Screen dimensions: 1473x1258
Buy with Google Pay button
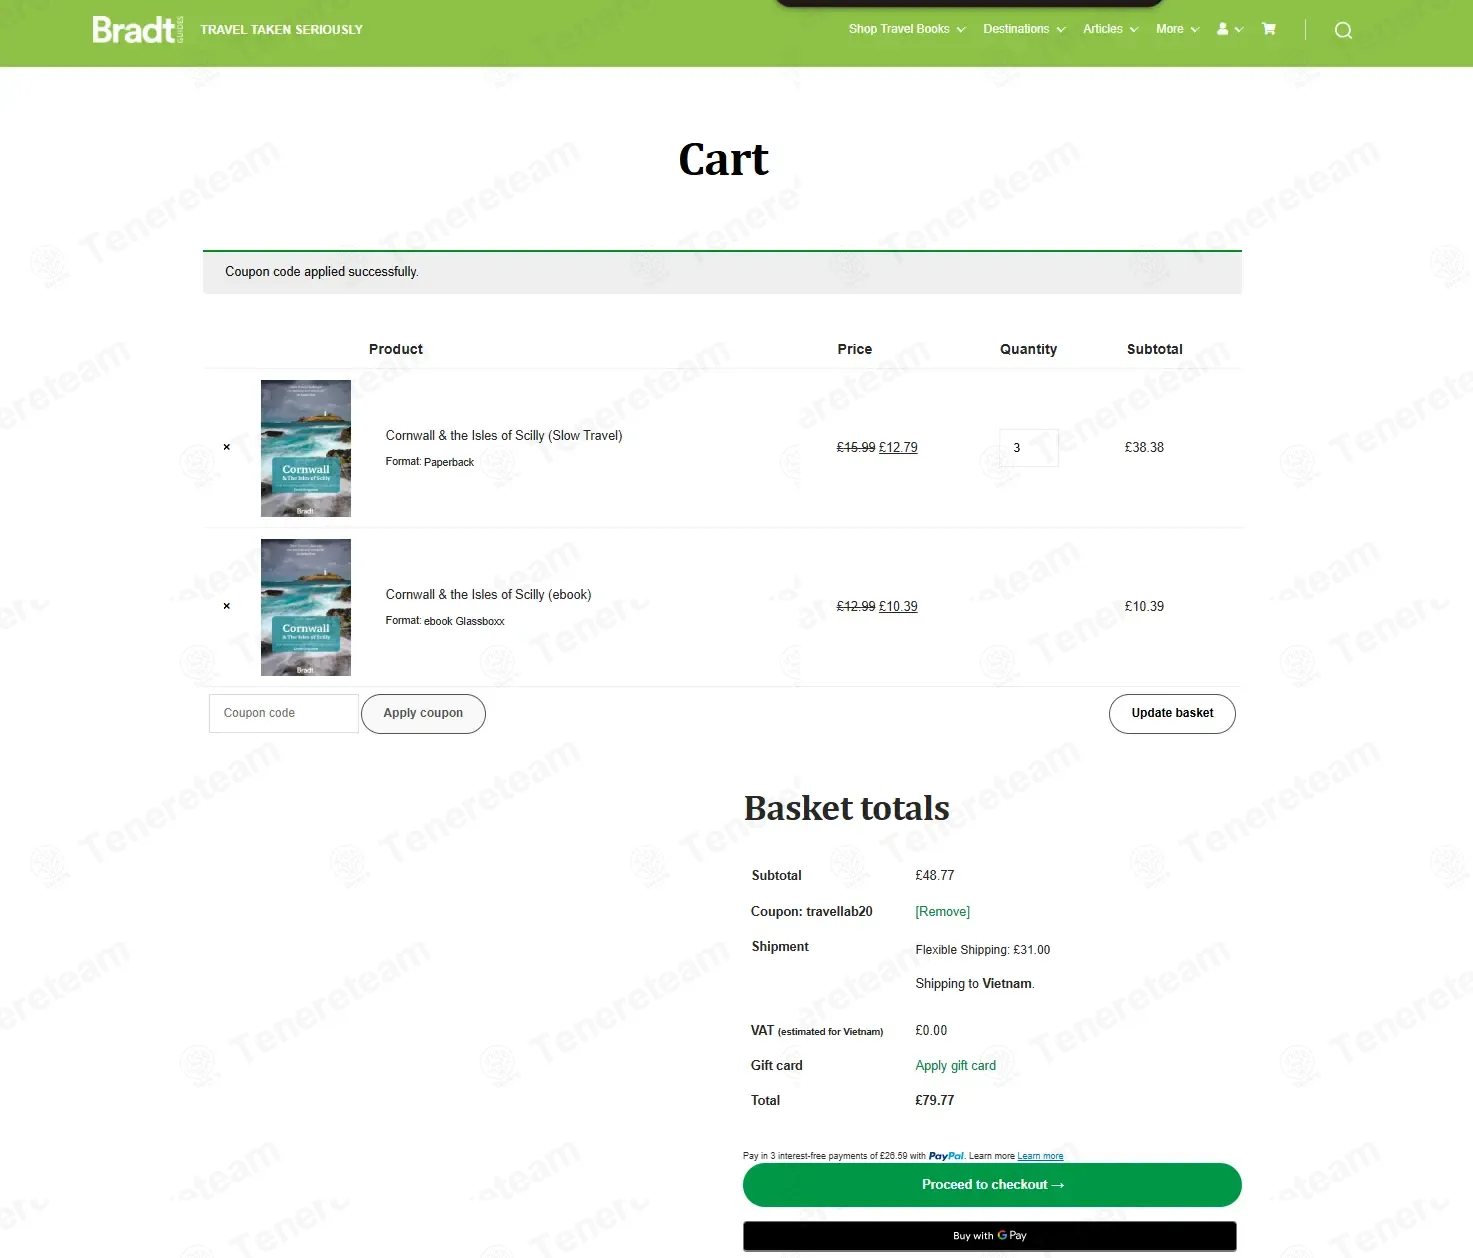pos(990,1236)
